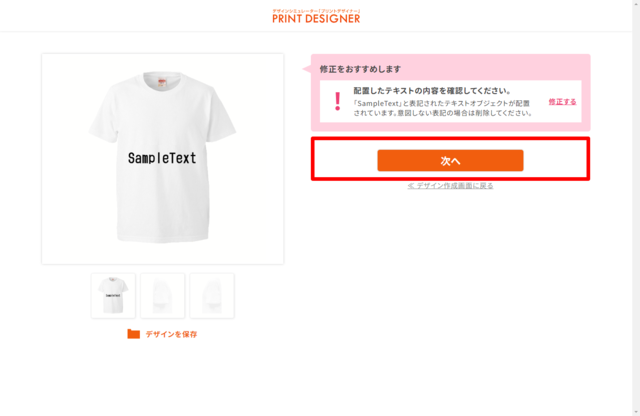The image size is (640, 416).
Task: Click the 修正をおすすめします heading
Action: coord(360,69)
